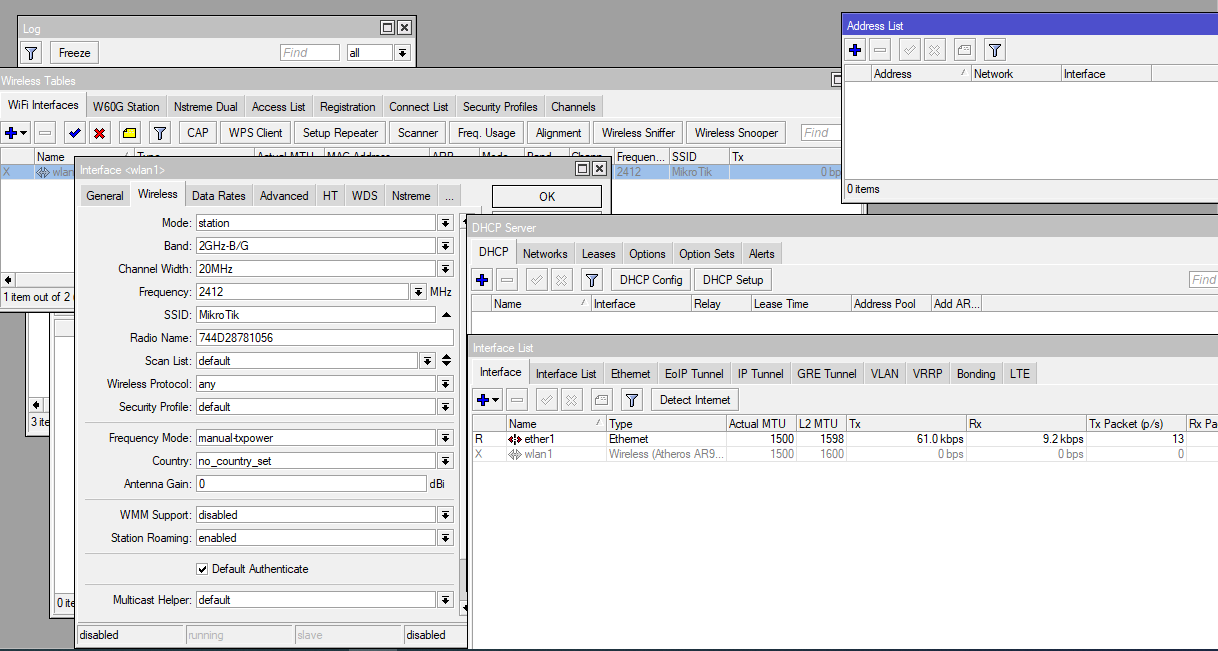The height and width of the screenshot is (651, 1218).
Task: Open the Country dropdown list
Action: 444,461
